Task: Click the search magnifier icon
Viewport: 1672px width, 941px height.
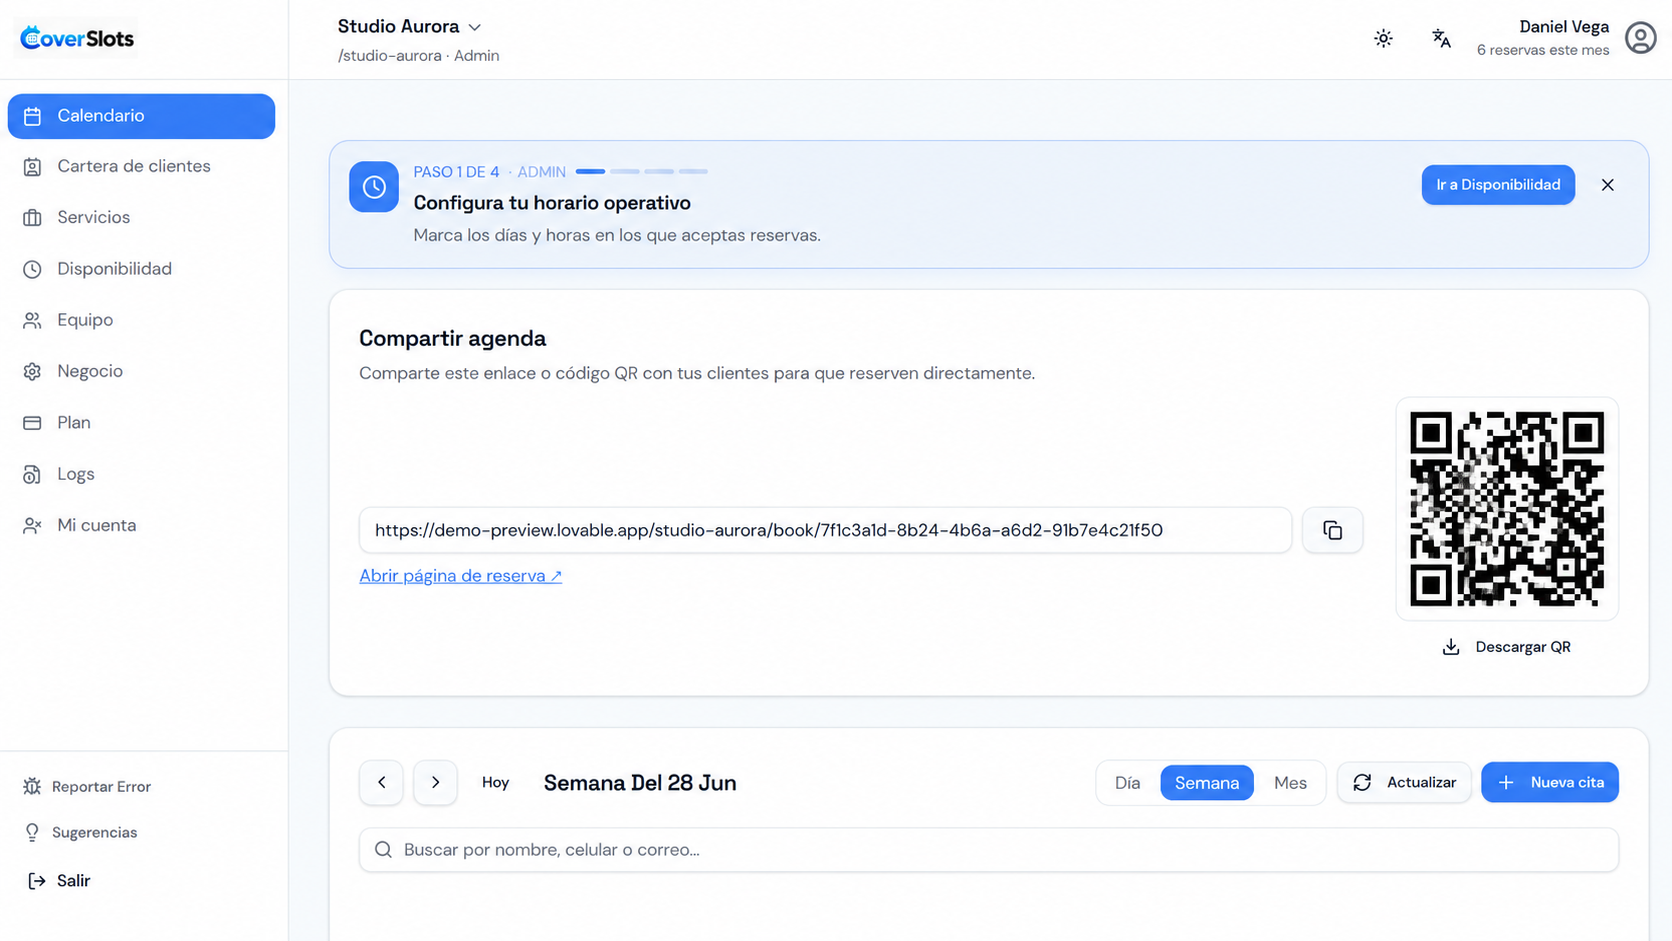Action: (x=383, y=850)
